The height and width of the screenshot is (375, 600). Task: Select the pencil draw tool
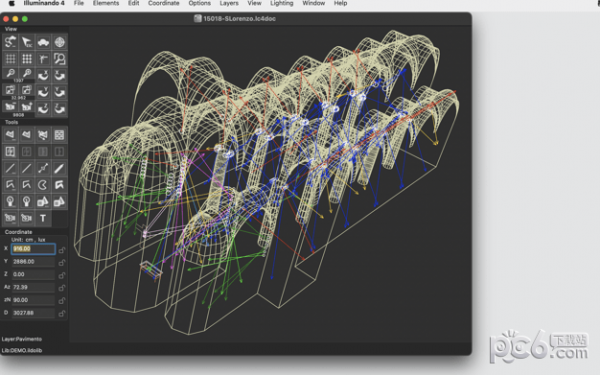pos(59,168)
